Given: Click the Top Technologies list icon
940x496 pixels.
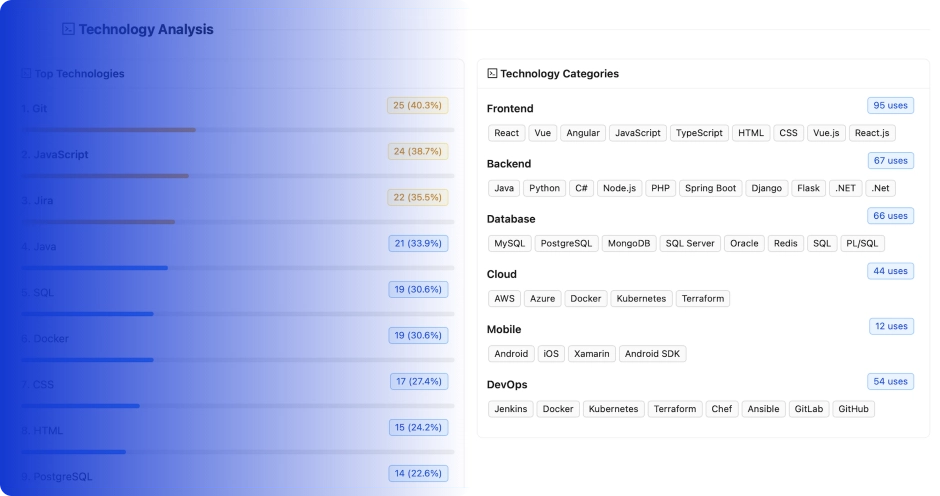Looking at the screenshot, I should tap(26, 73).
